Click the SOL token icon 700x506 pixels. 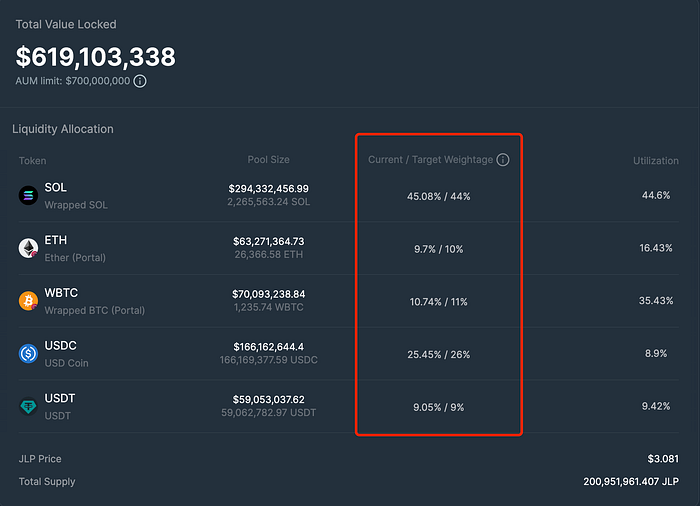click(28, 196)
